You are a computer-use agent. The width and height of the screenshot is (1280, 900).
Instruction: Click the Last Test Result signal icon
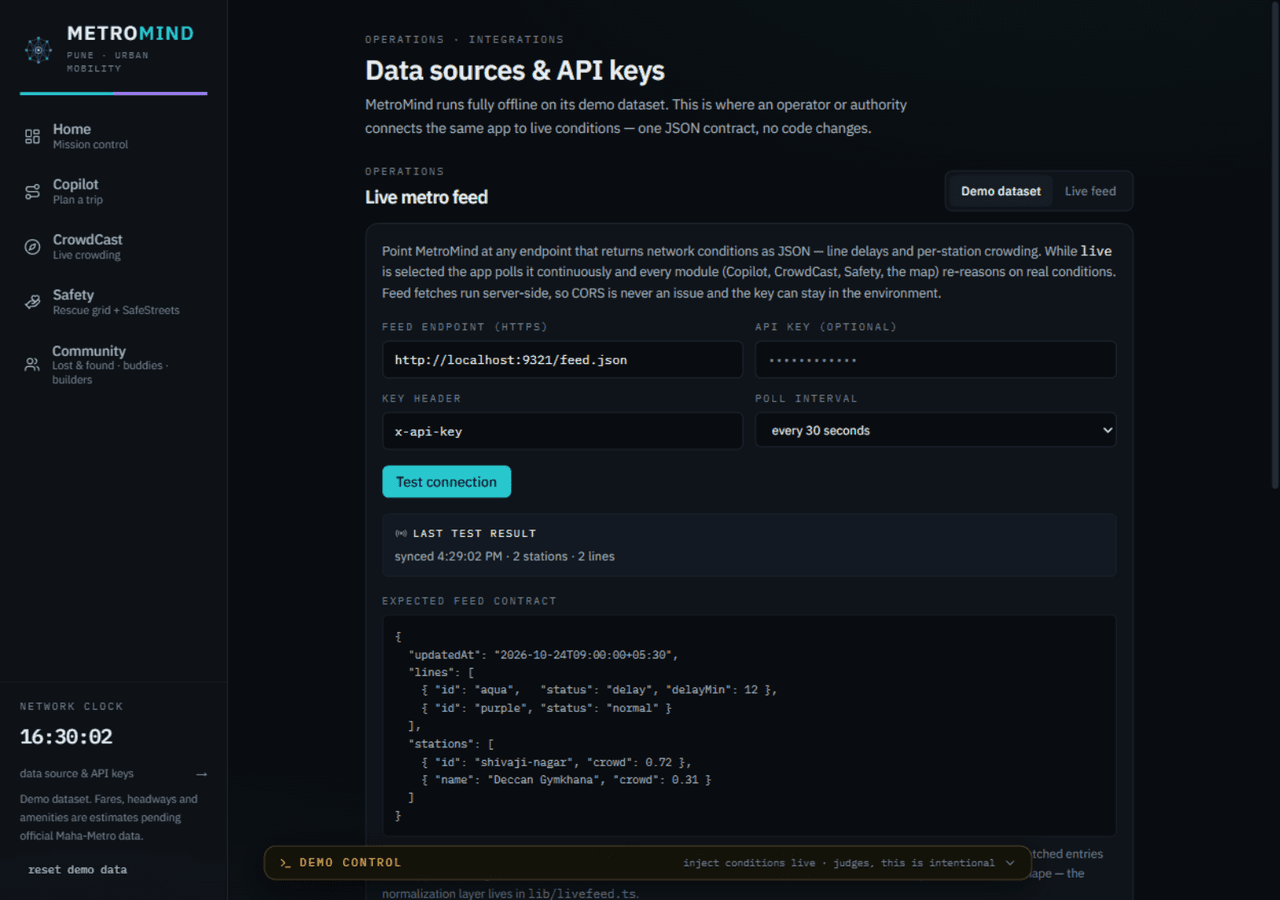pyautogui.click(x=401, y=534)
